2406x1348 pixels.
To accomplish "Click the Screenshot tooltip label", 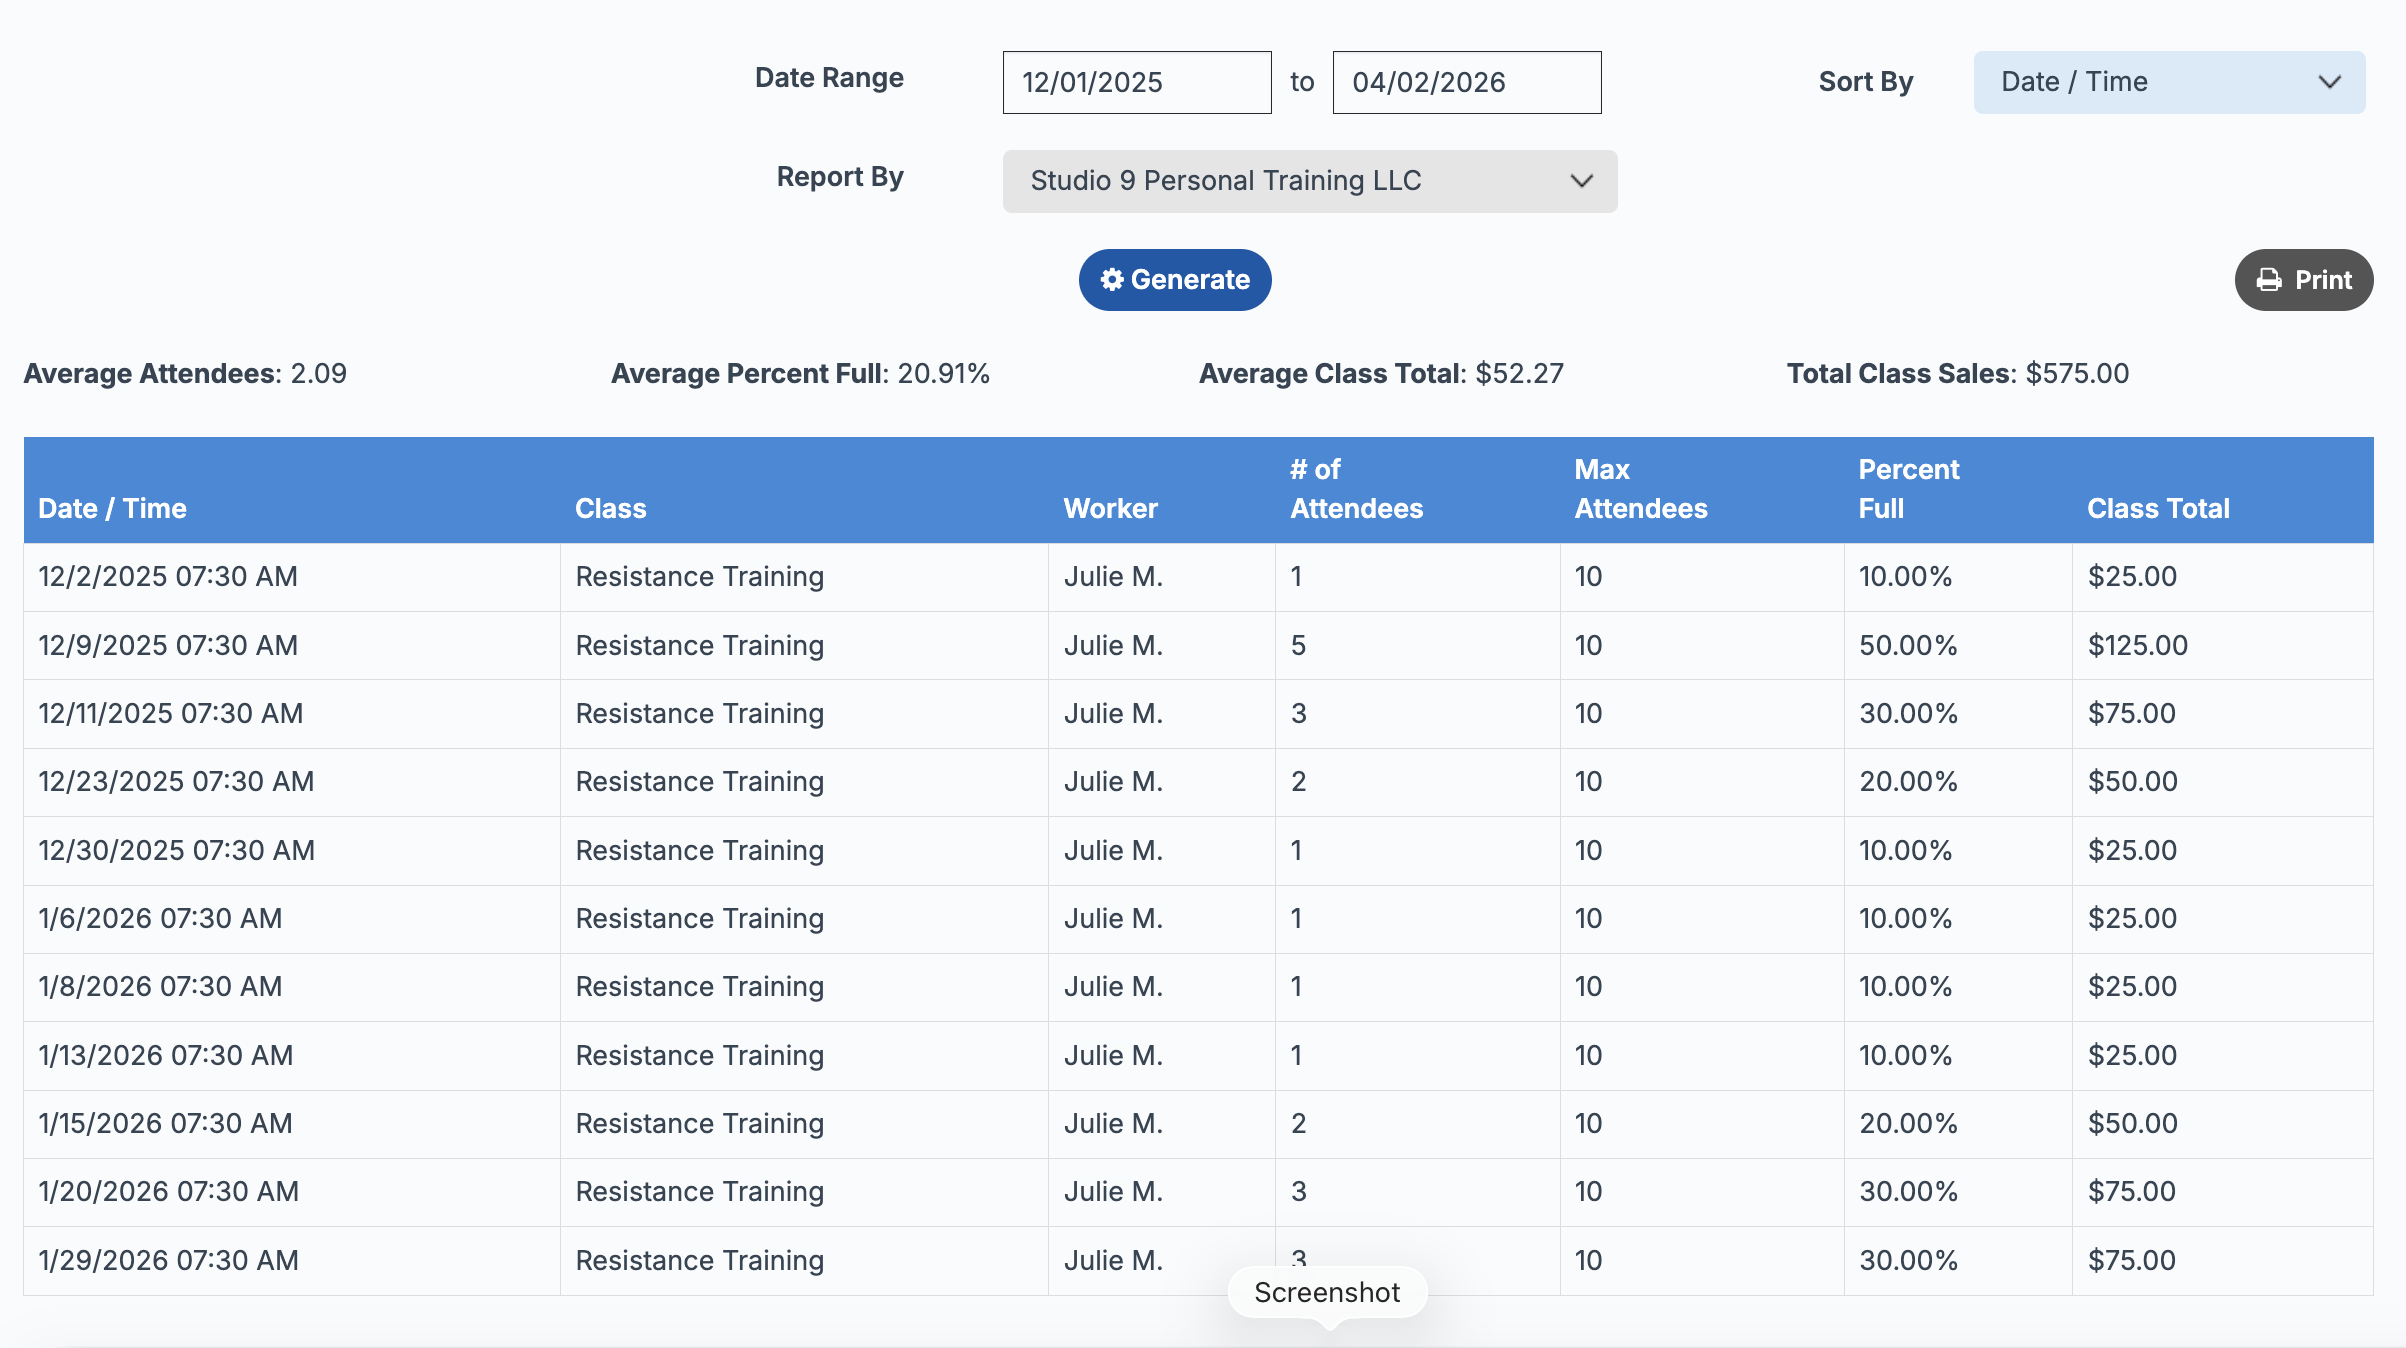I will [x=1327, y=1292].
